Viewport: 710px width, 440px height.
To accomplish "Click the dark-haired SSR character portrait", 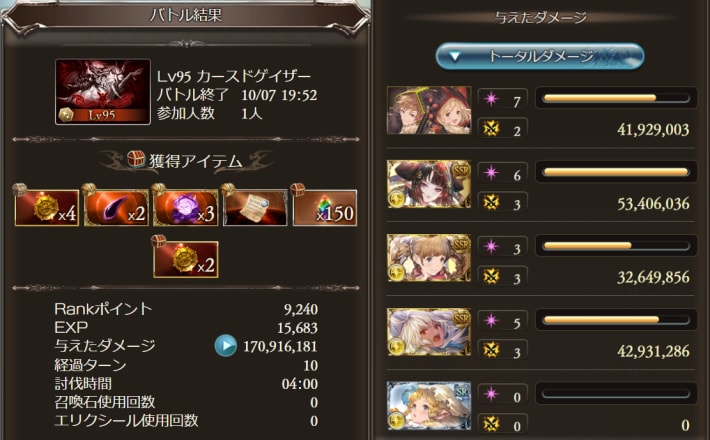I will click(x=429, y=184).
